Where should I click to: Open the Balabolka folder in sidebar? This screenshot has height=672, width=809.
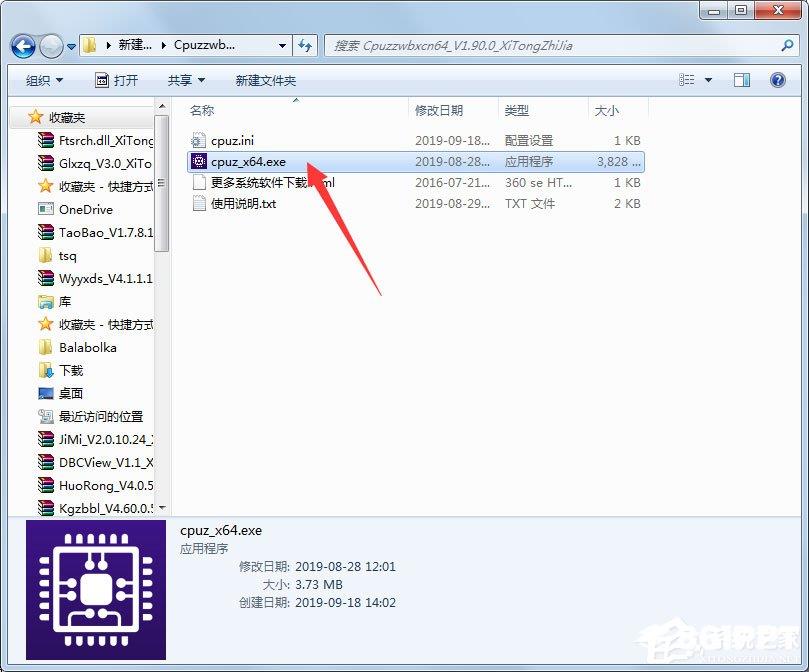click(x=77, y=347)
